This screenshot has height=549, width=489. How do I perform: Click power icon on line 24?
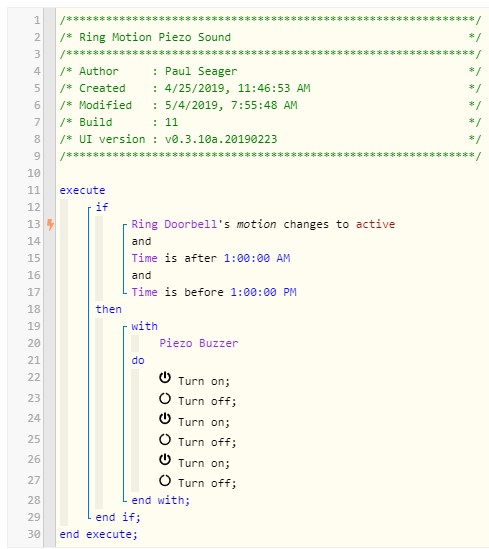(x=165, y=419)
